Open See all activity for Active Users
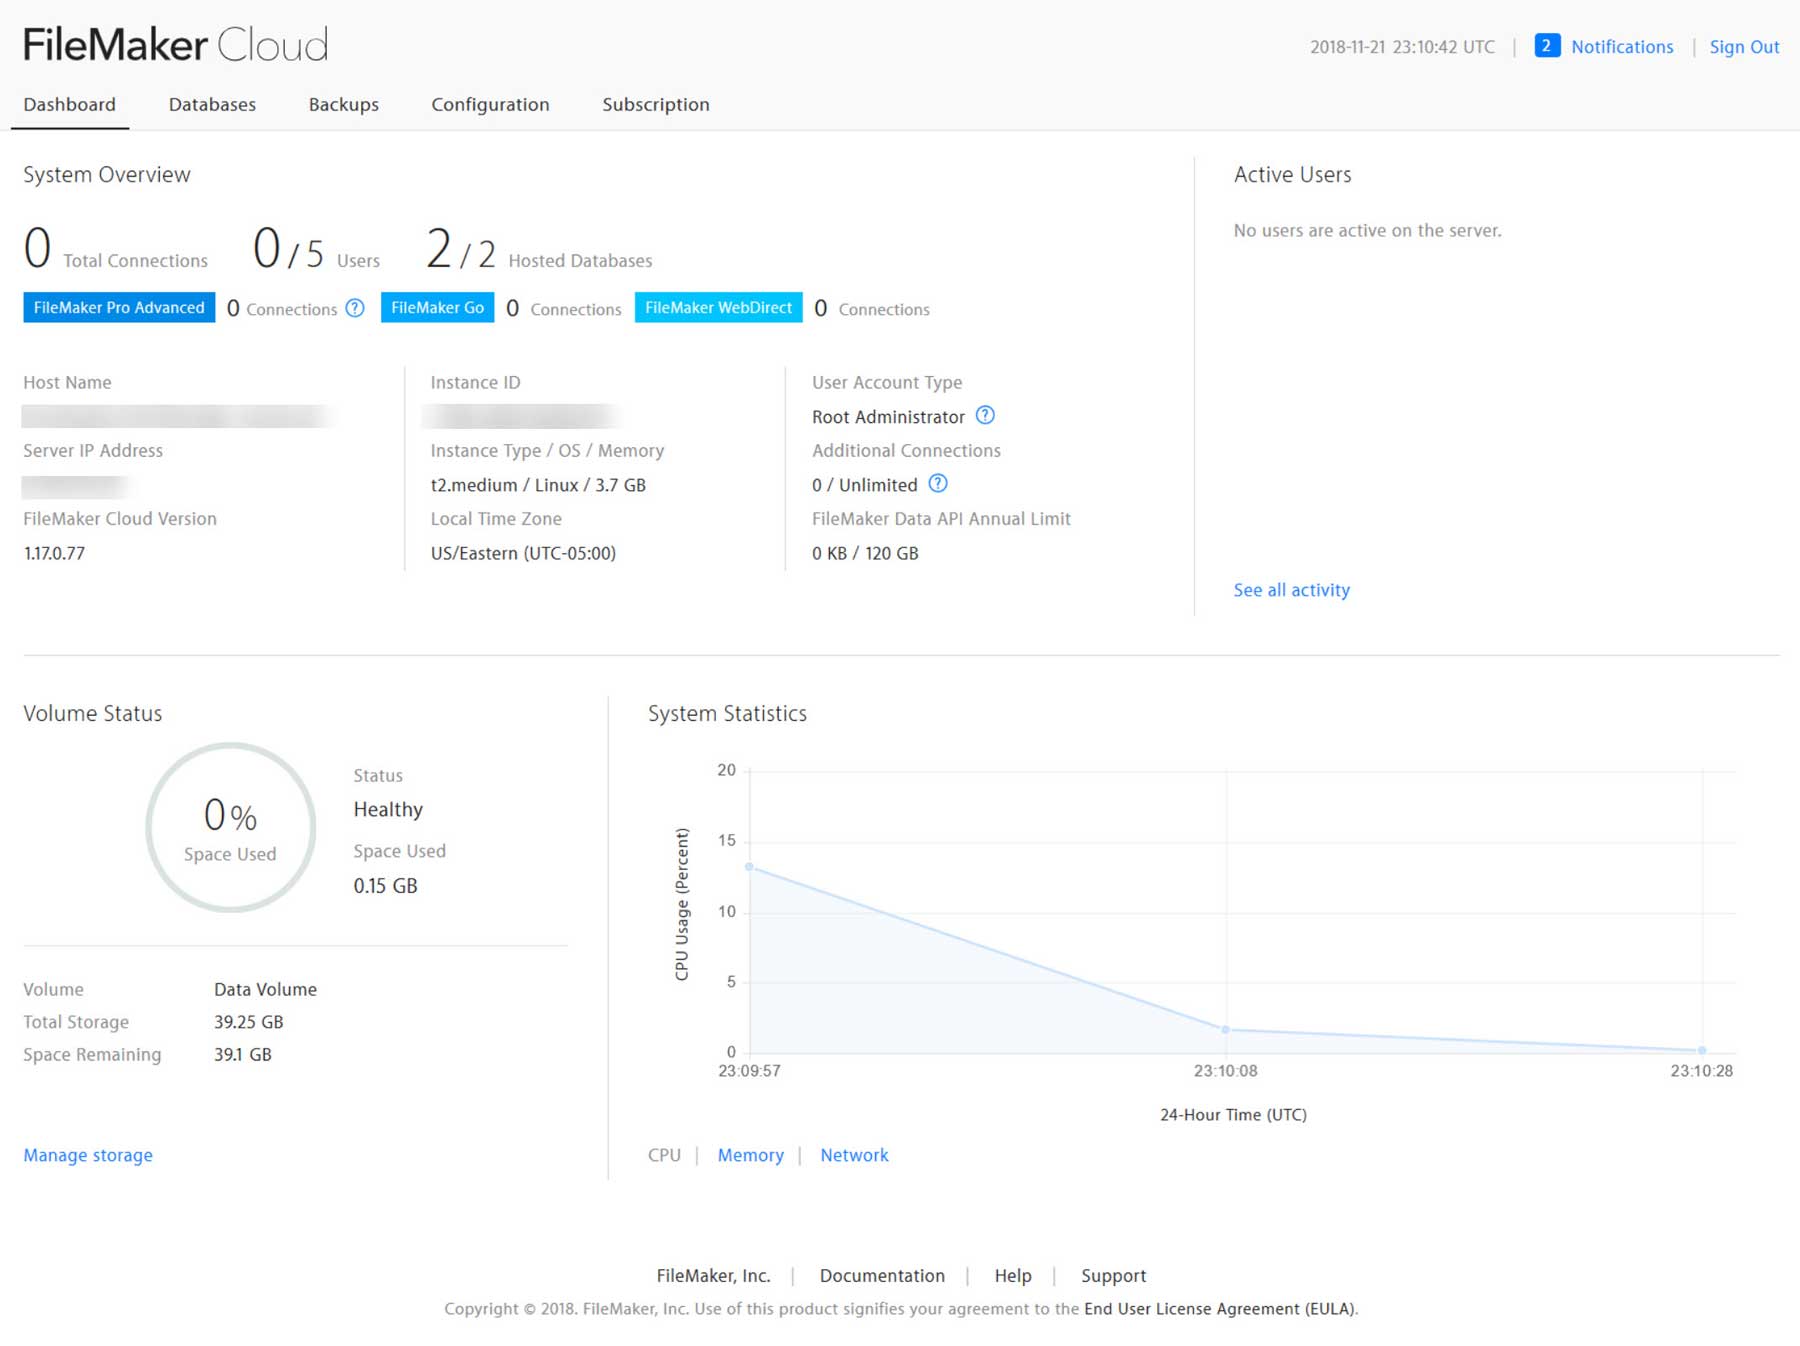Screen dimensions: 1800x1346 [x=1291, y=590]
